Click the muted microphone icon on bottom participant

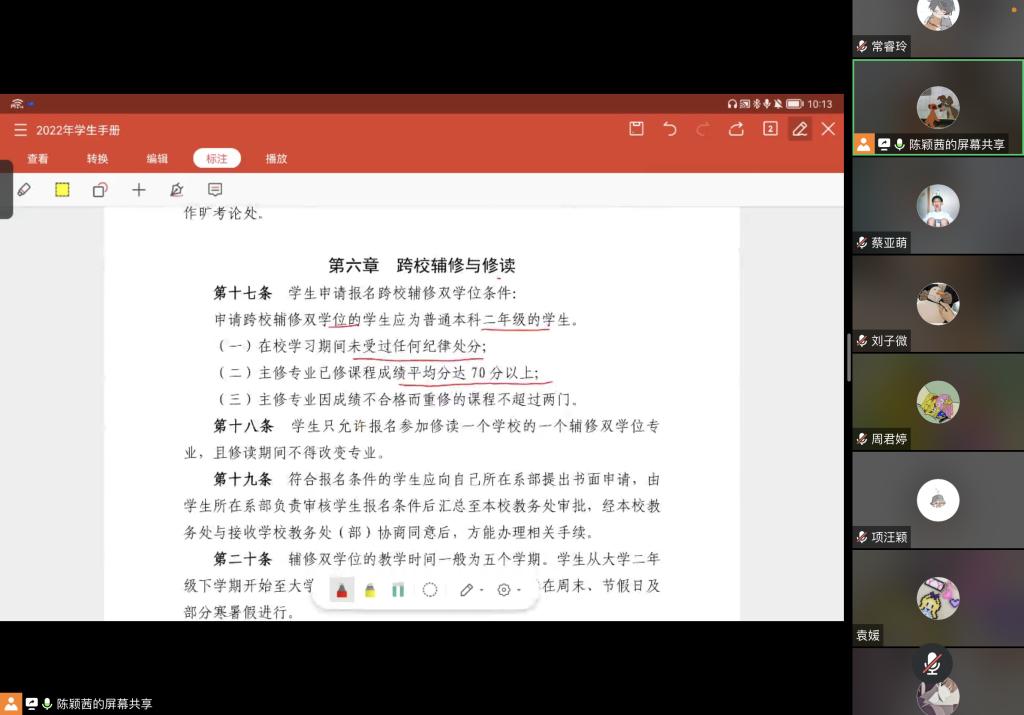[932, 664]
